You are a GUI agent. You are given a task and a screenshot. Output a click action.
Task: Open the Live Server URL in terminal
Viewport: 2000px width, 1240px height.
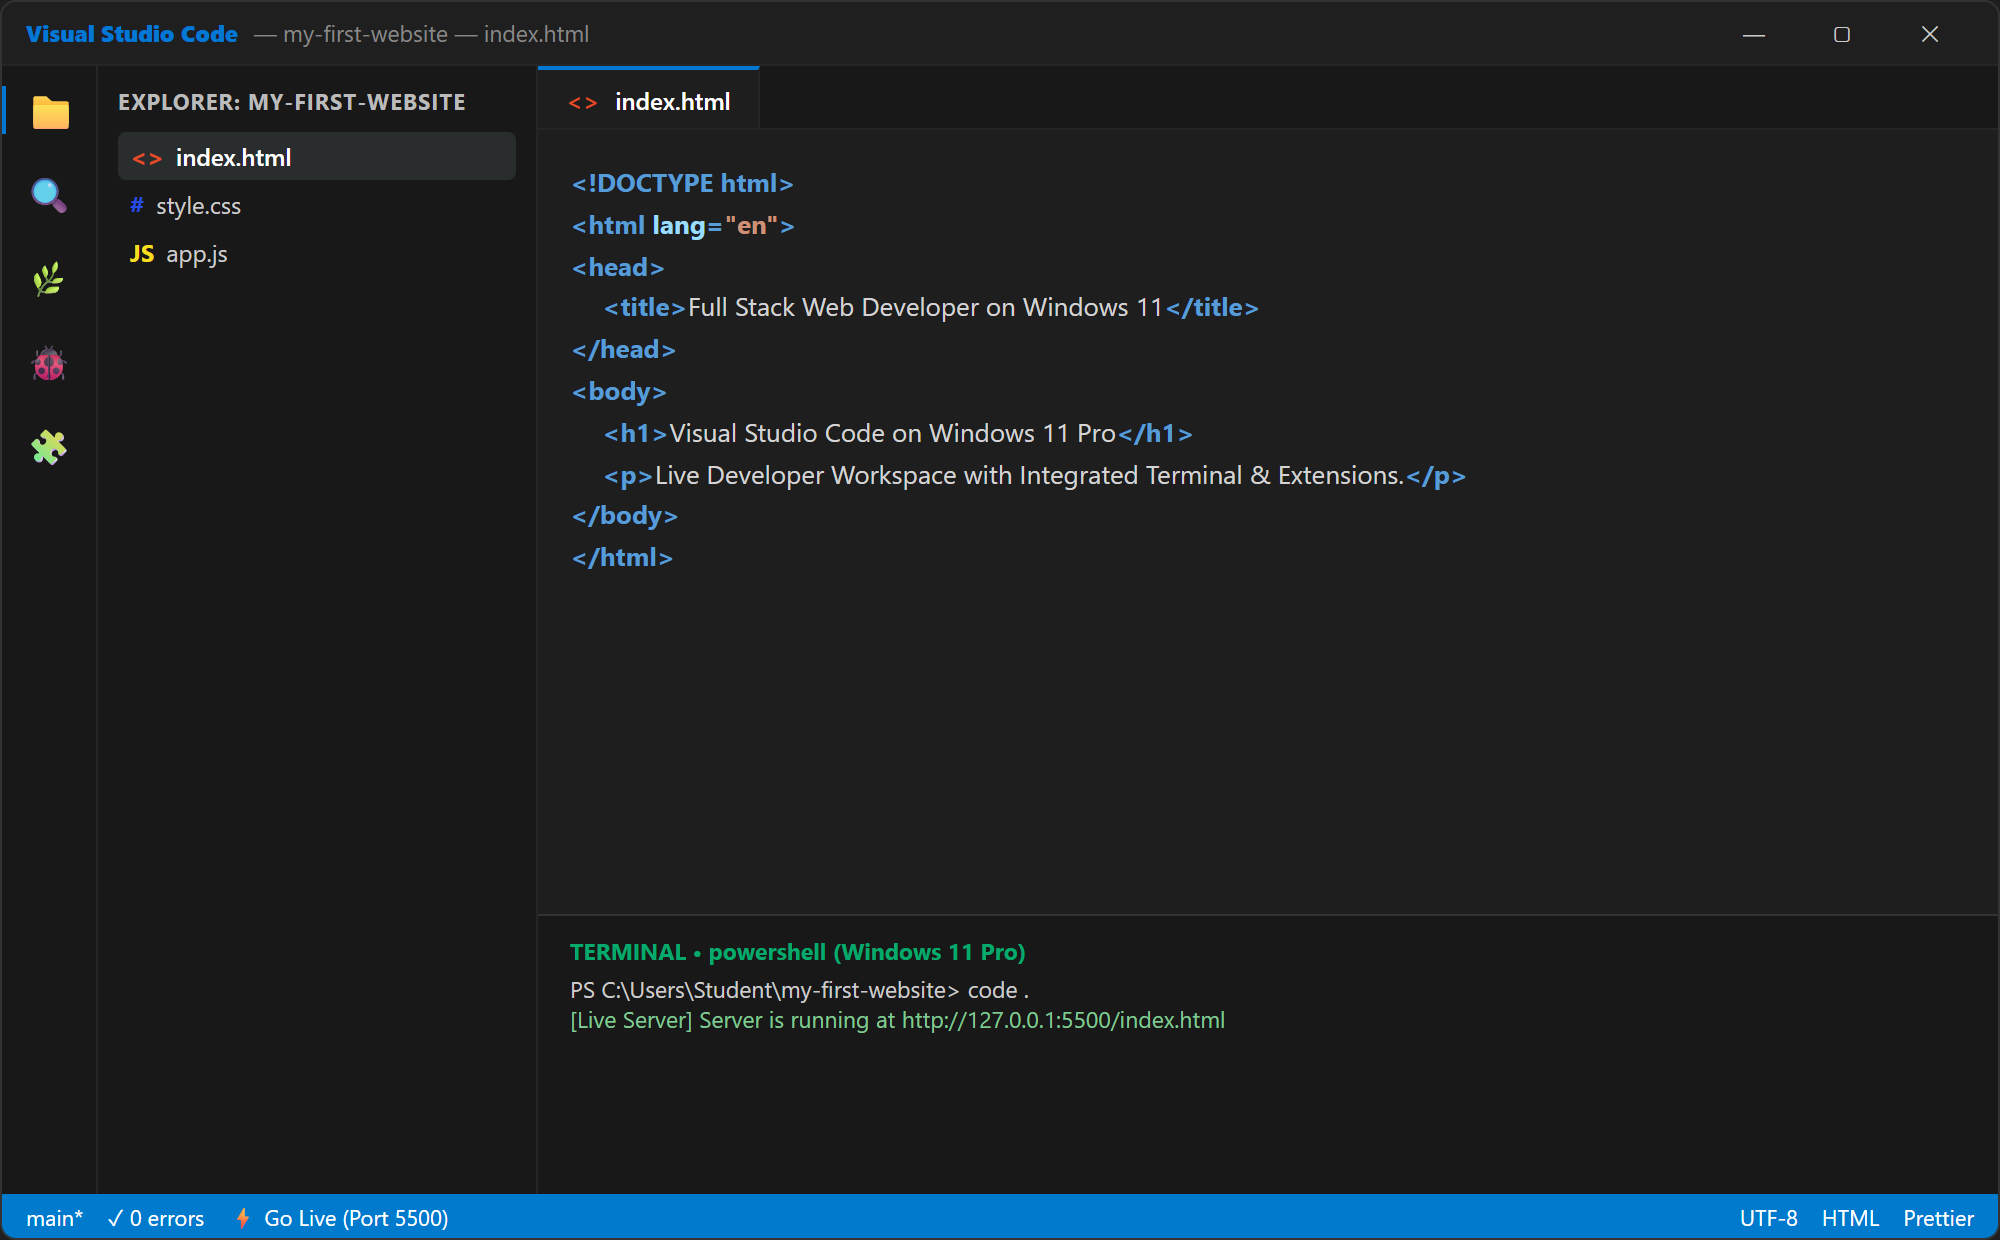pos(1063,1020)
